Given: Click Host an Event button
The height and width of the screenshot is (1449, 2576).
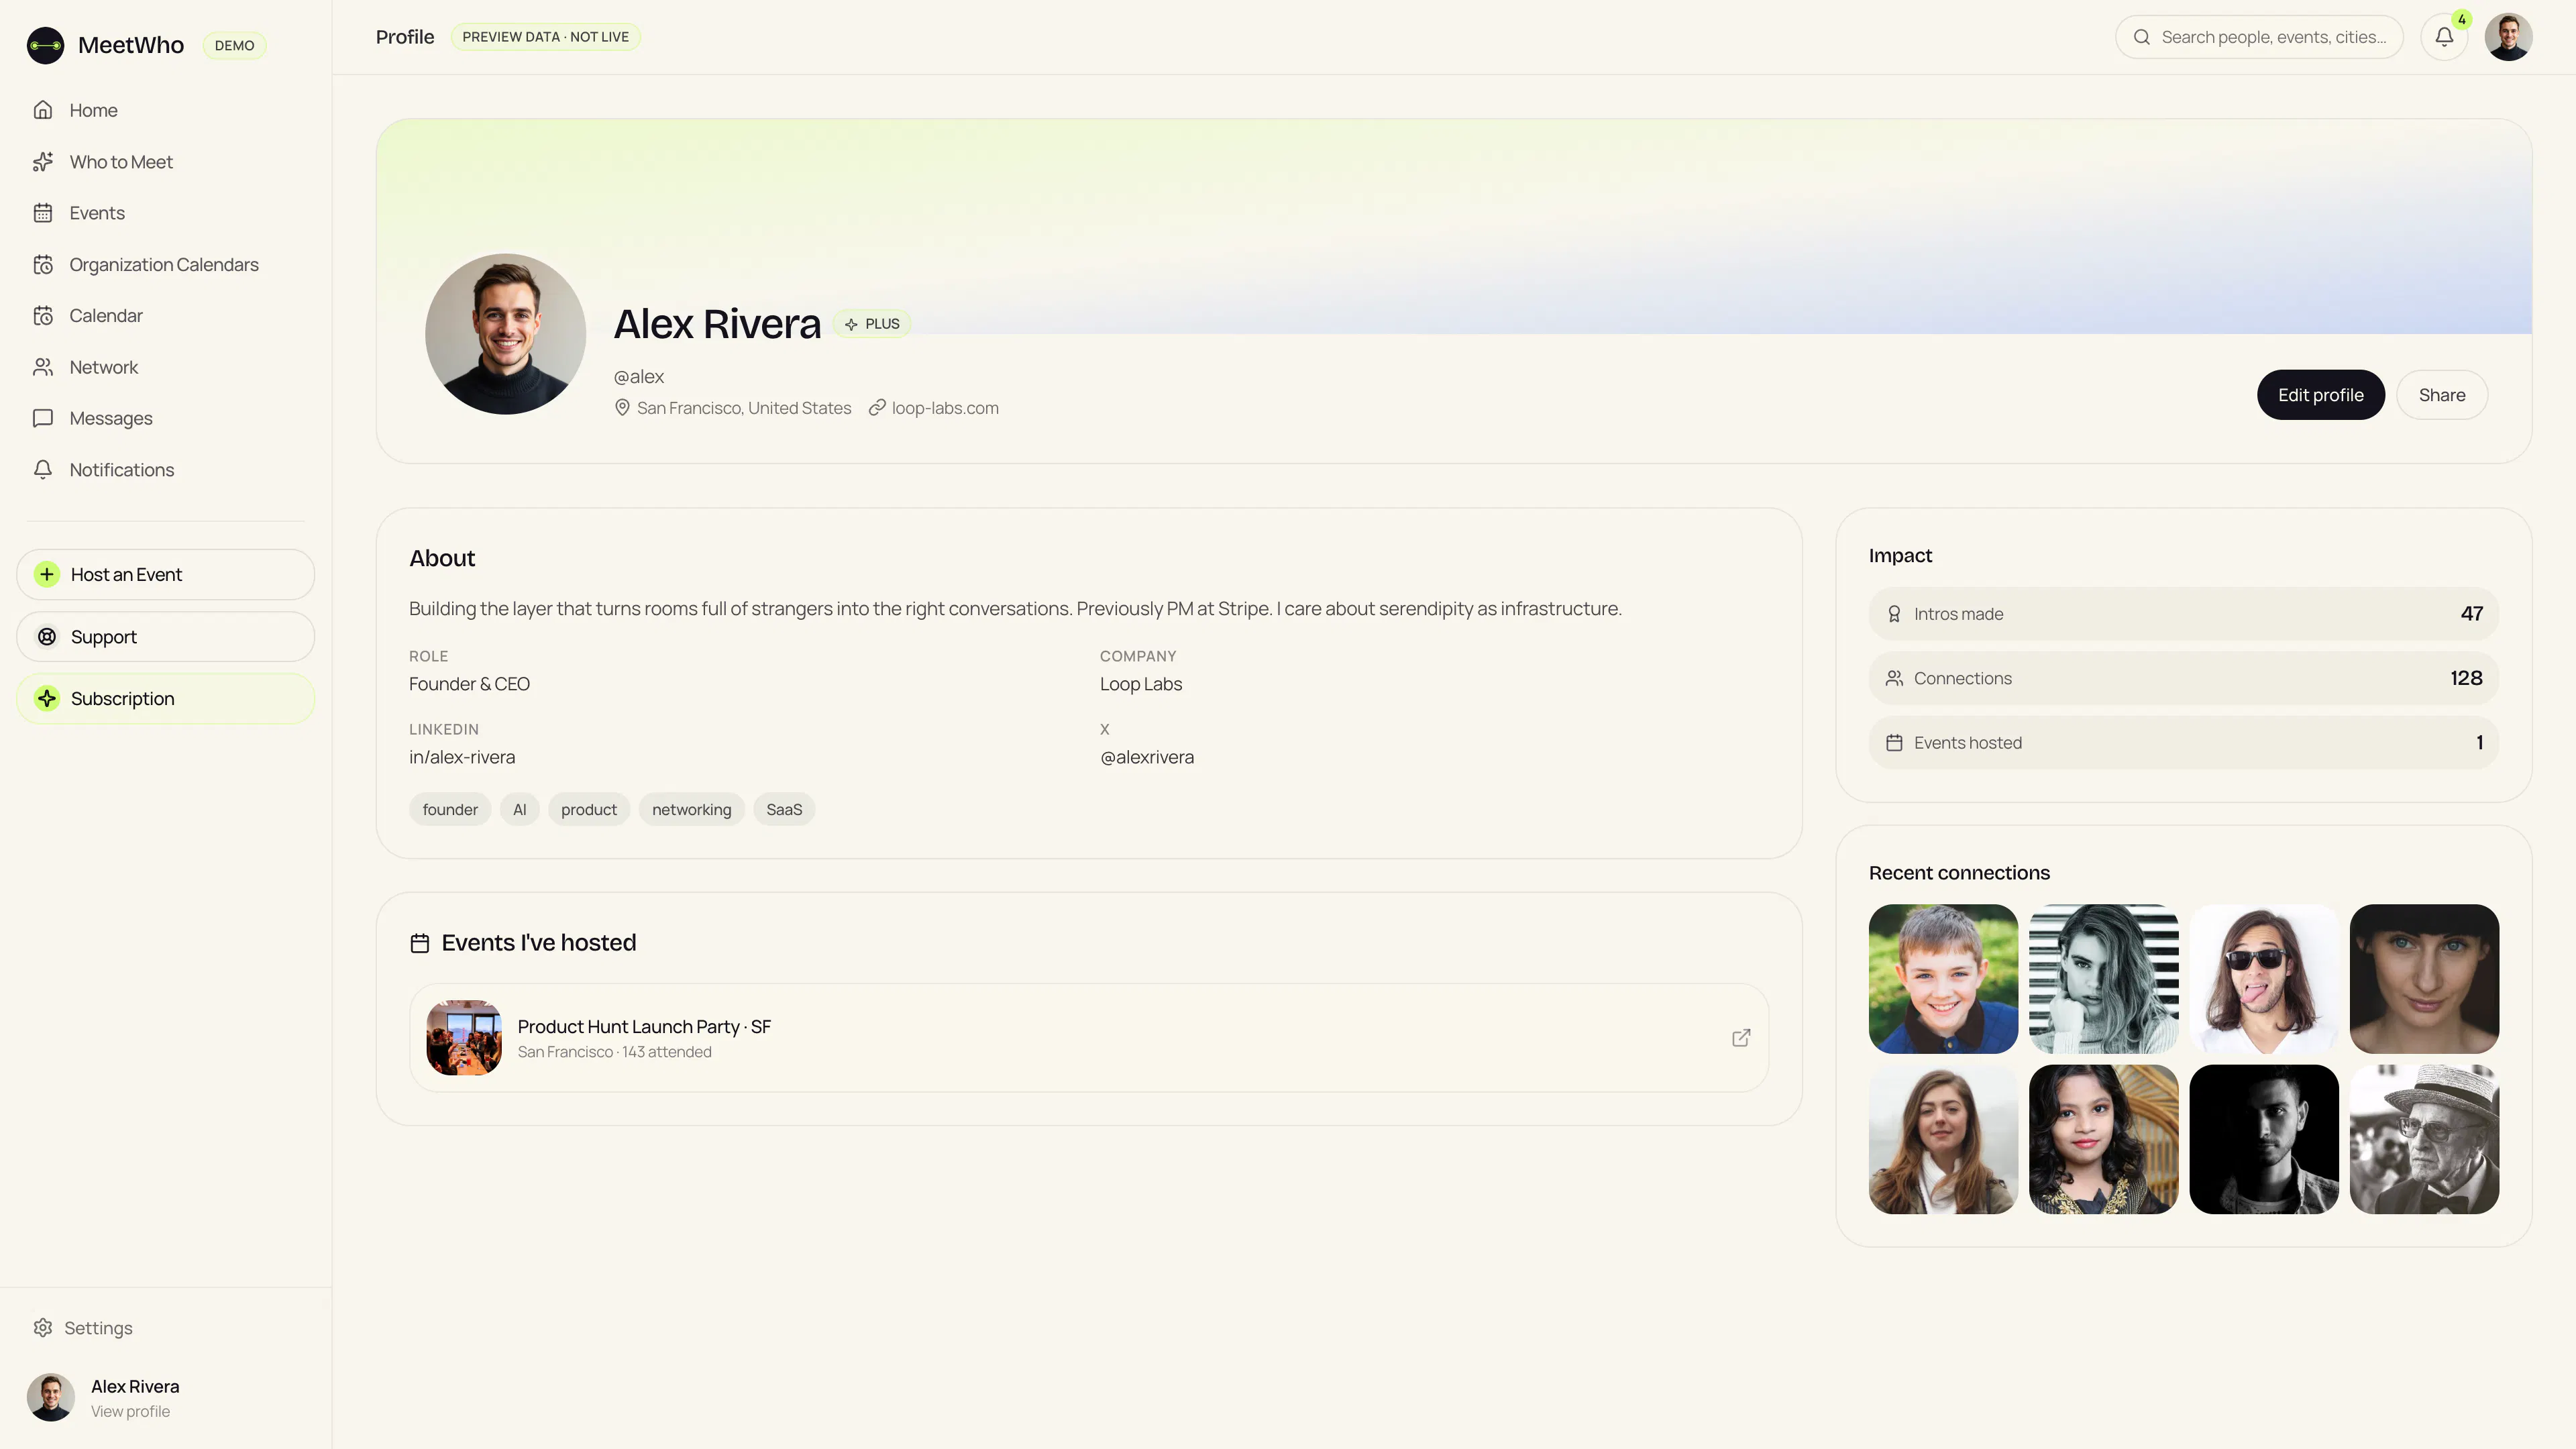Looking at the screenshot, I should click(166, 574).
